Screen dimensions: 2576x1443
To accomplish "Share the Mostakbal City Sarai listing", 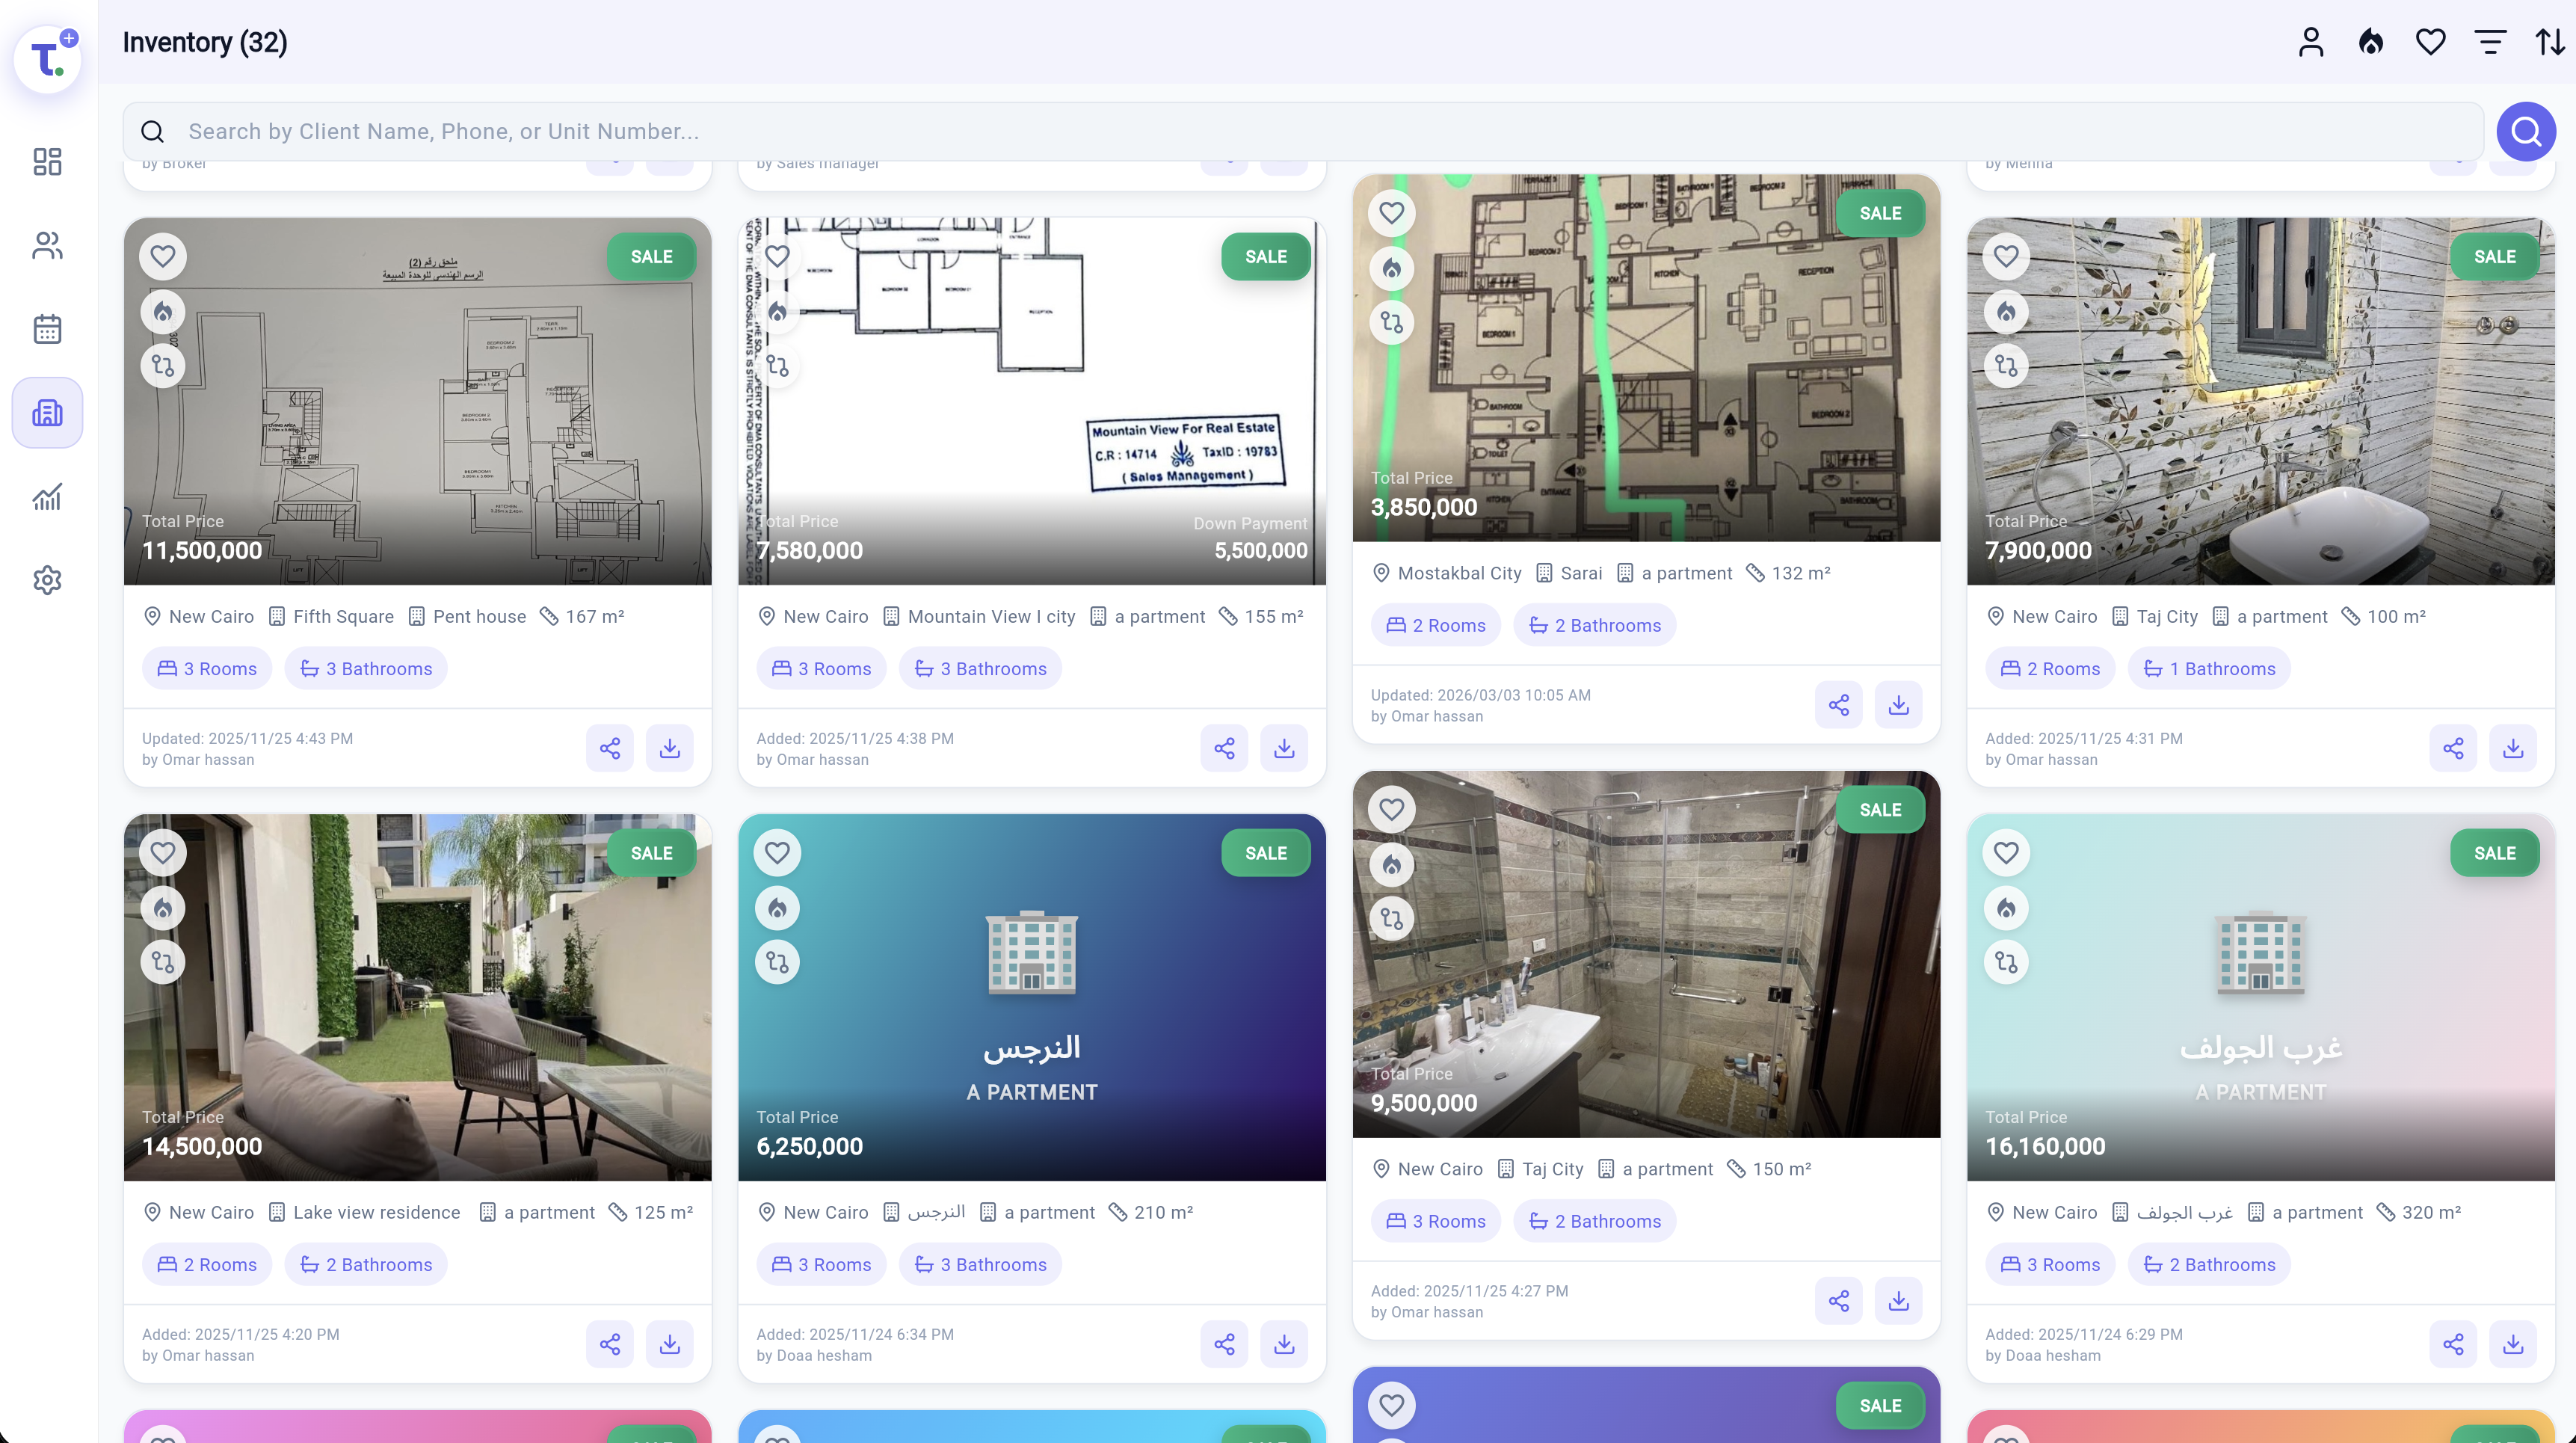I will pos(1839,705).
